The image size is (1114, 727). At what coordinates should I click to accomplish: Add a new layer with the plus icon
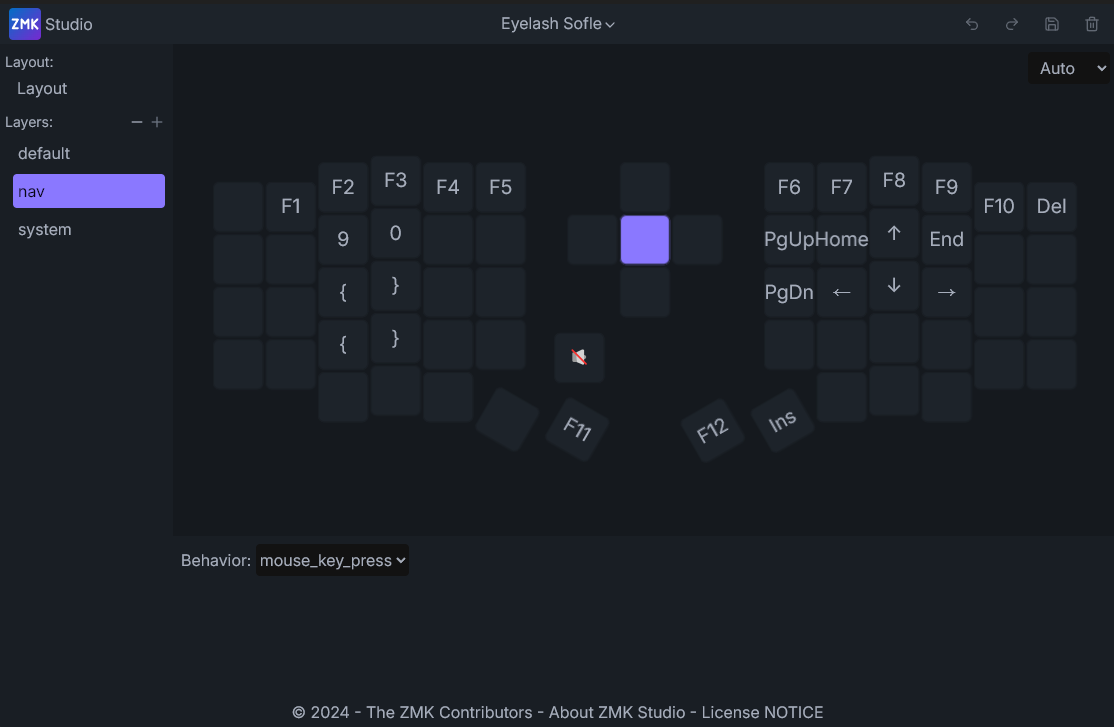click(157, 122)
